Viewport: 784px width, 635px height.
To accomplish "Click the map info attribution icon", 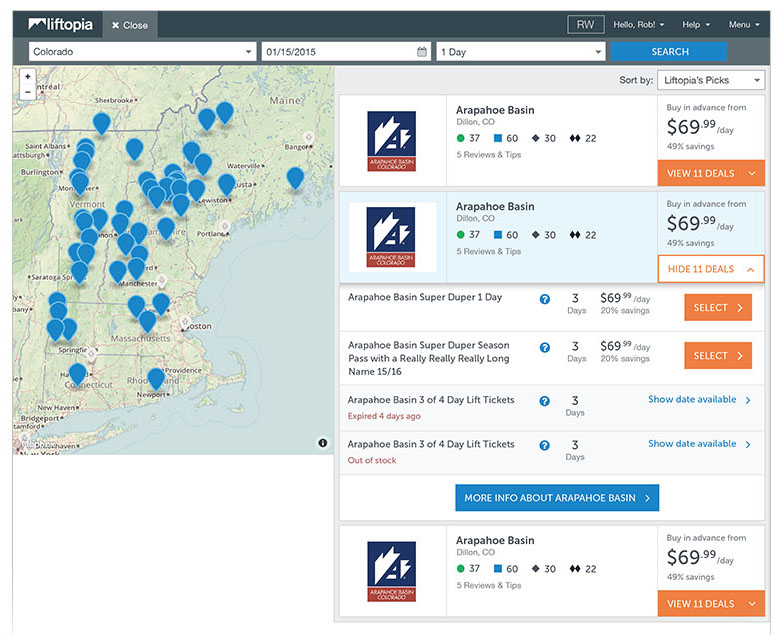I will coord(322,443).
